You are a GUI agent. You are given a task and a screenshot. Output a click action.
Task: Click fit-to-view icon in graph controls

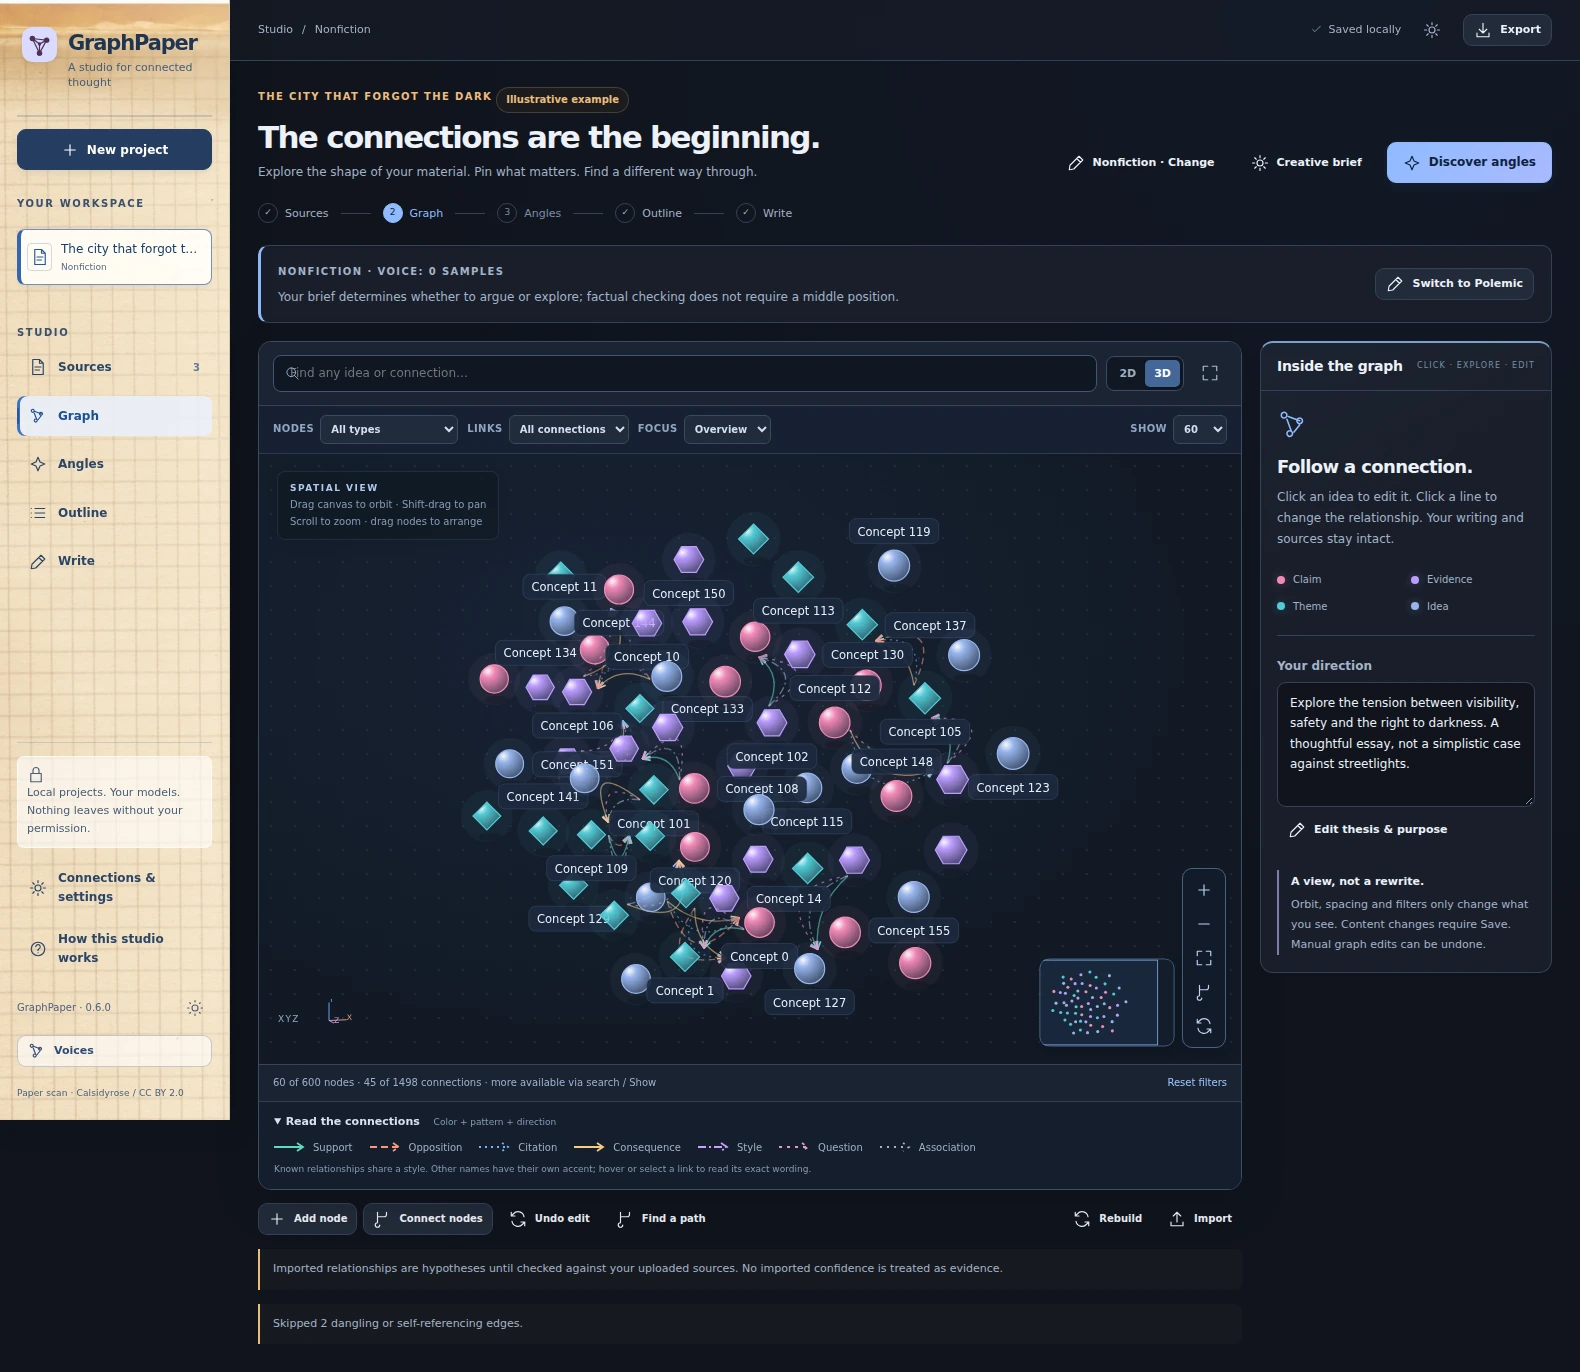pyautogui.click(x=1204, y=958)
